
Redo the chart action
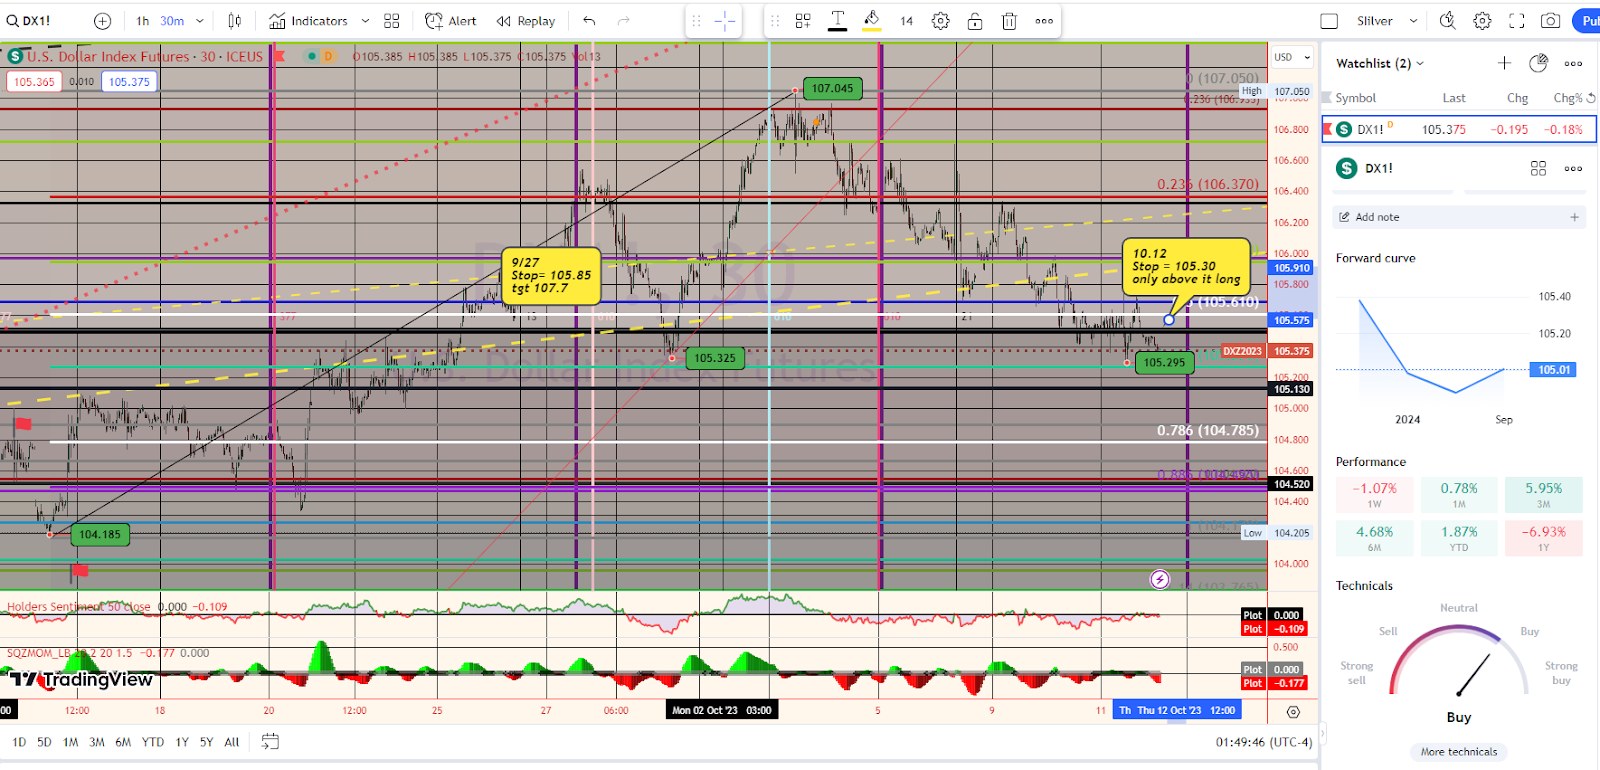pyautogui.click(x=624, y=21)
